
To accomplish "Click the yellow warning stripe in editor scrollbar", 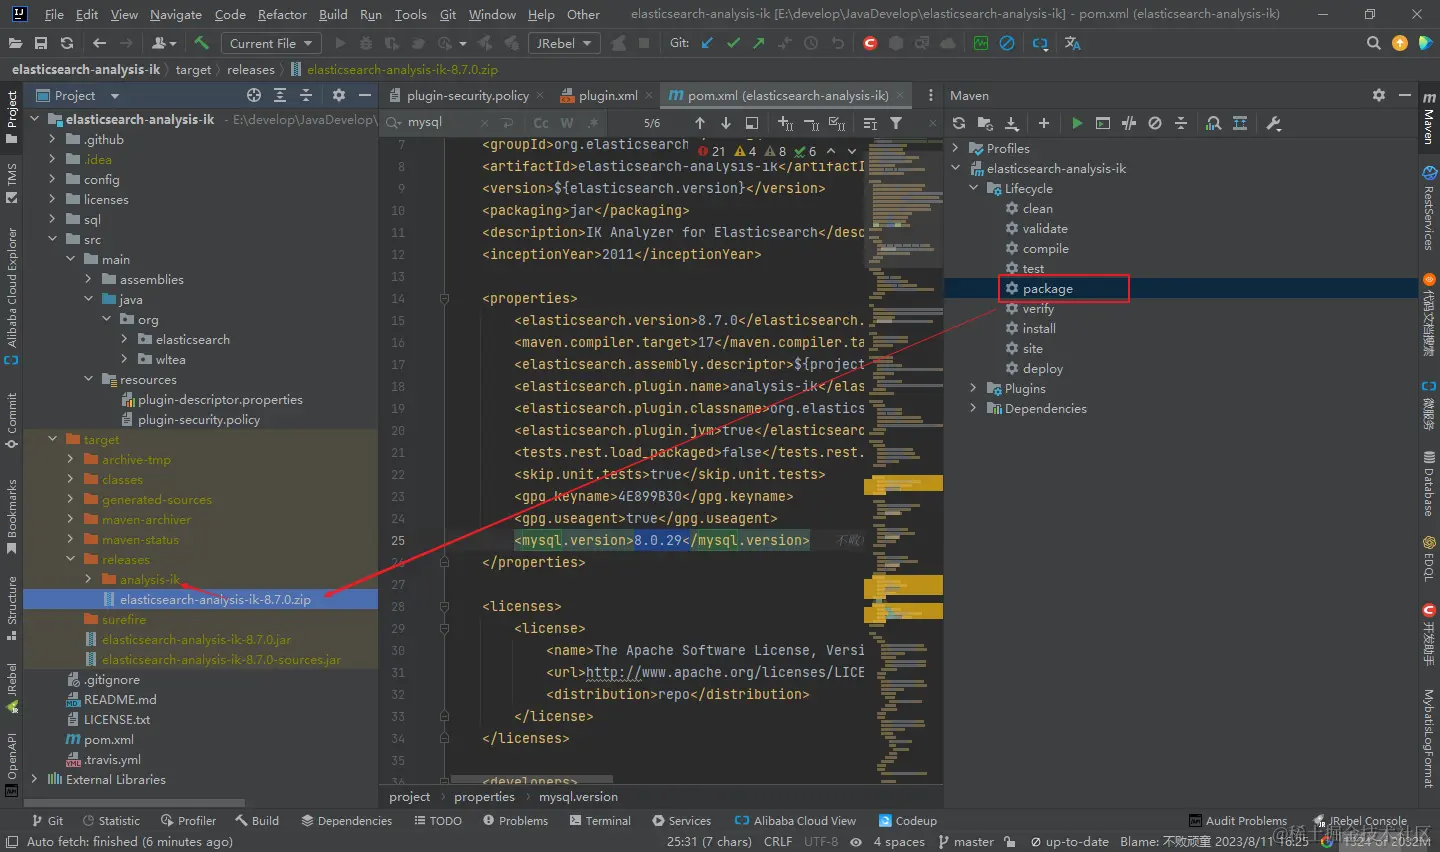I will point(903,484).
